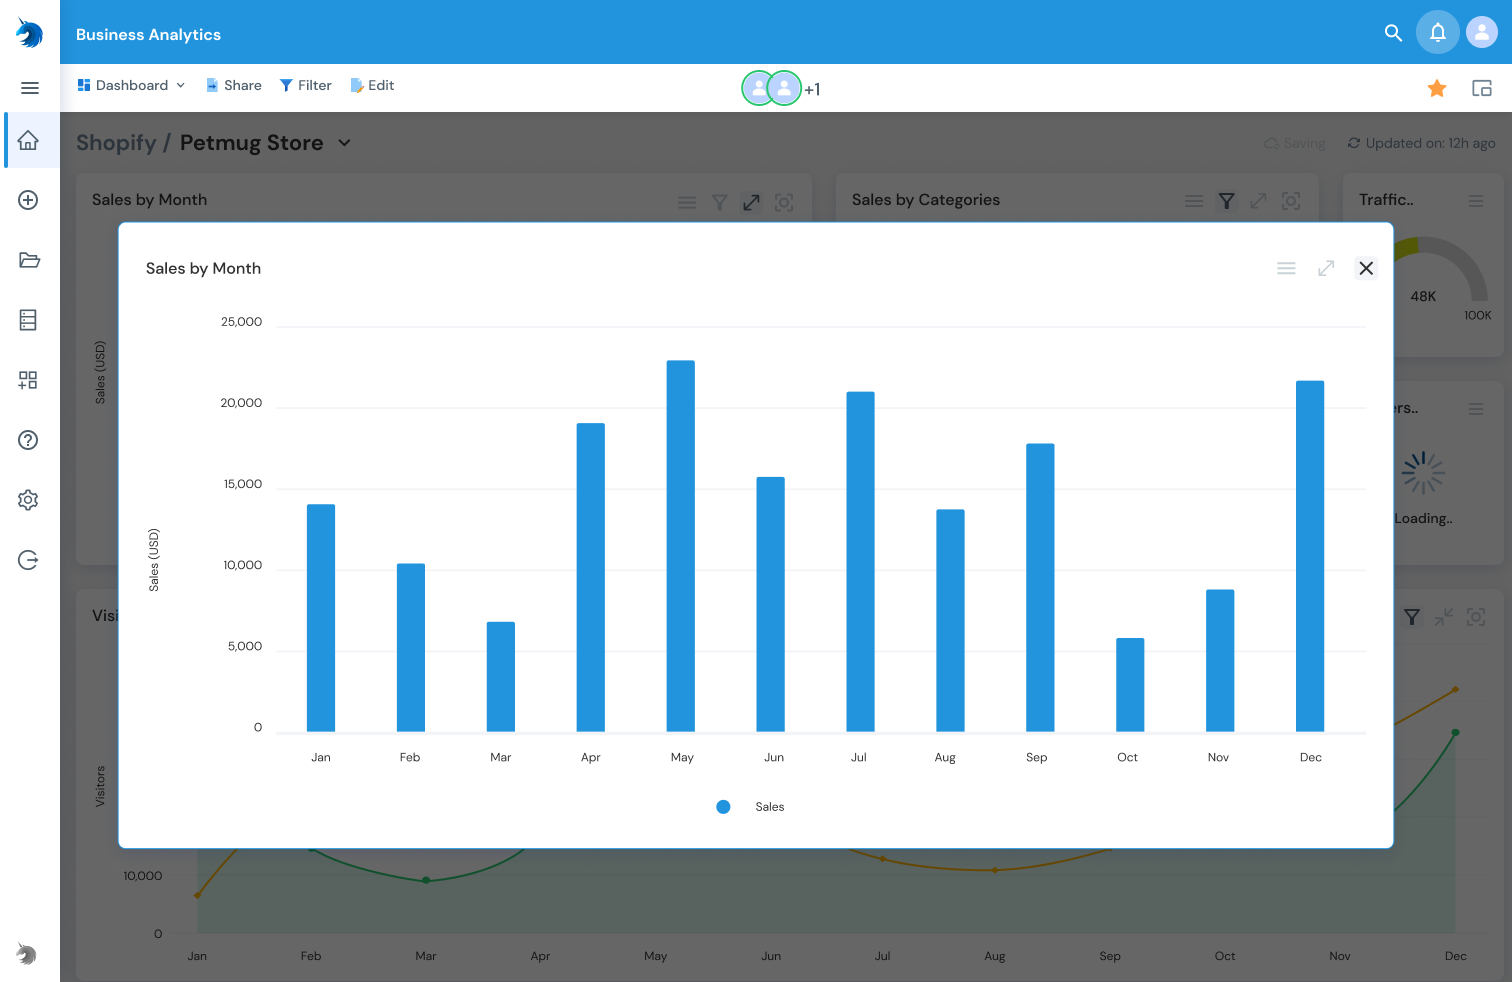The width and height of the screenshot is (1512, 982).
Task: Open Sales by Month card menu icon
Action: click(x=687, y=203)
